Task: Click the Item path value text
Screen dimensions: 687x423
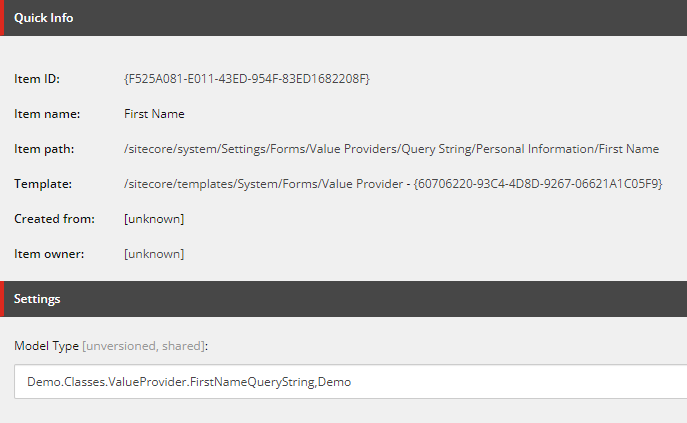Action: click(x=391, y=149)
